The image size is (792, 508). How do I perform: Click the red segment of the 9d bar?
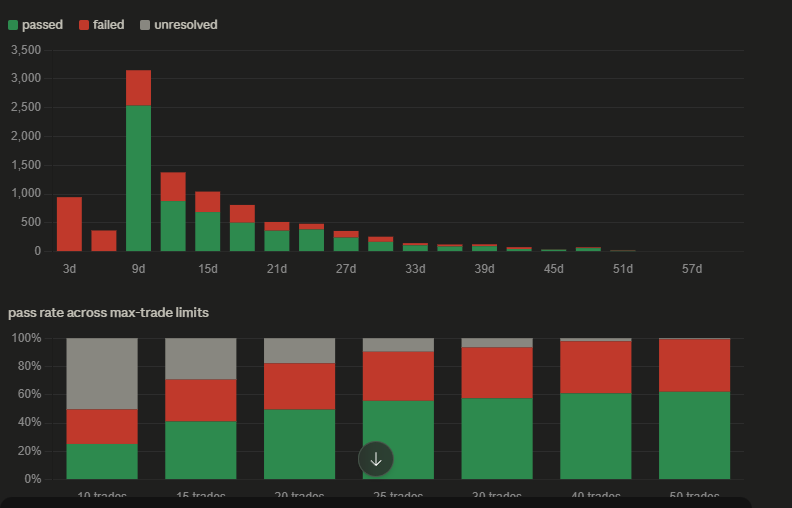(x=138, y=88)
